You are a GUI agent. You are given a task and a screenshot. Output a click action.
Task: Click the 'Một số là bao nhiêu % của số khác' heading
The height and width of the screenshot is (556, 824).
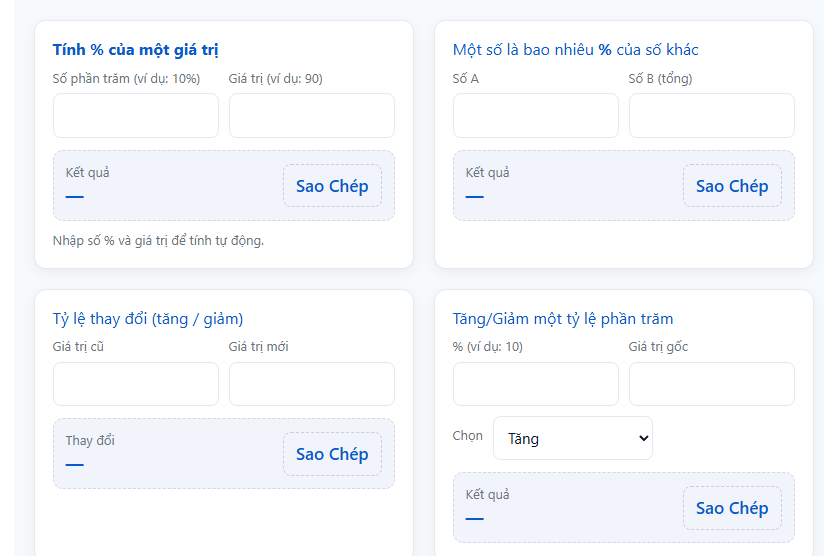click(575, 50)
